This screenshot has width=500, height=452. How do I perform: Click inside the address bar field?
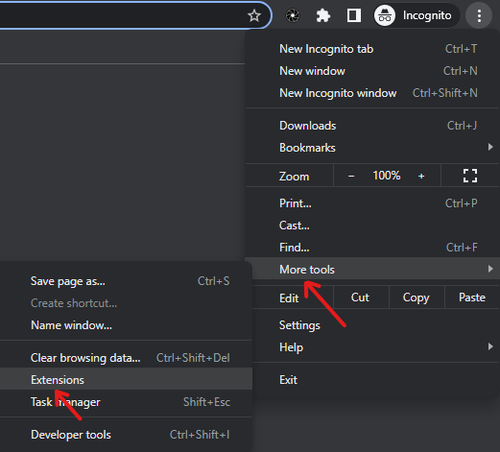(120, 15)
